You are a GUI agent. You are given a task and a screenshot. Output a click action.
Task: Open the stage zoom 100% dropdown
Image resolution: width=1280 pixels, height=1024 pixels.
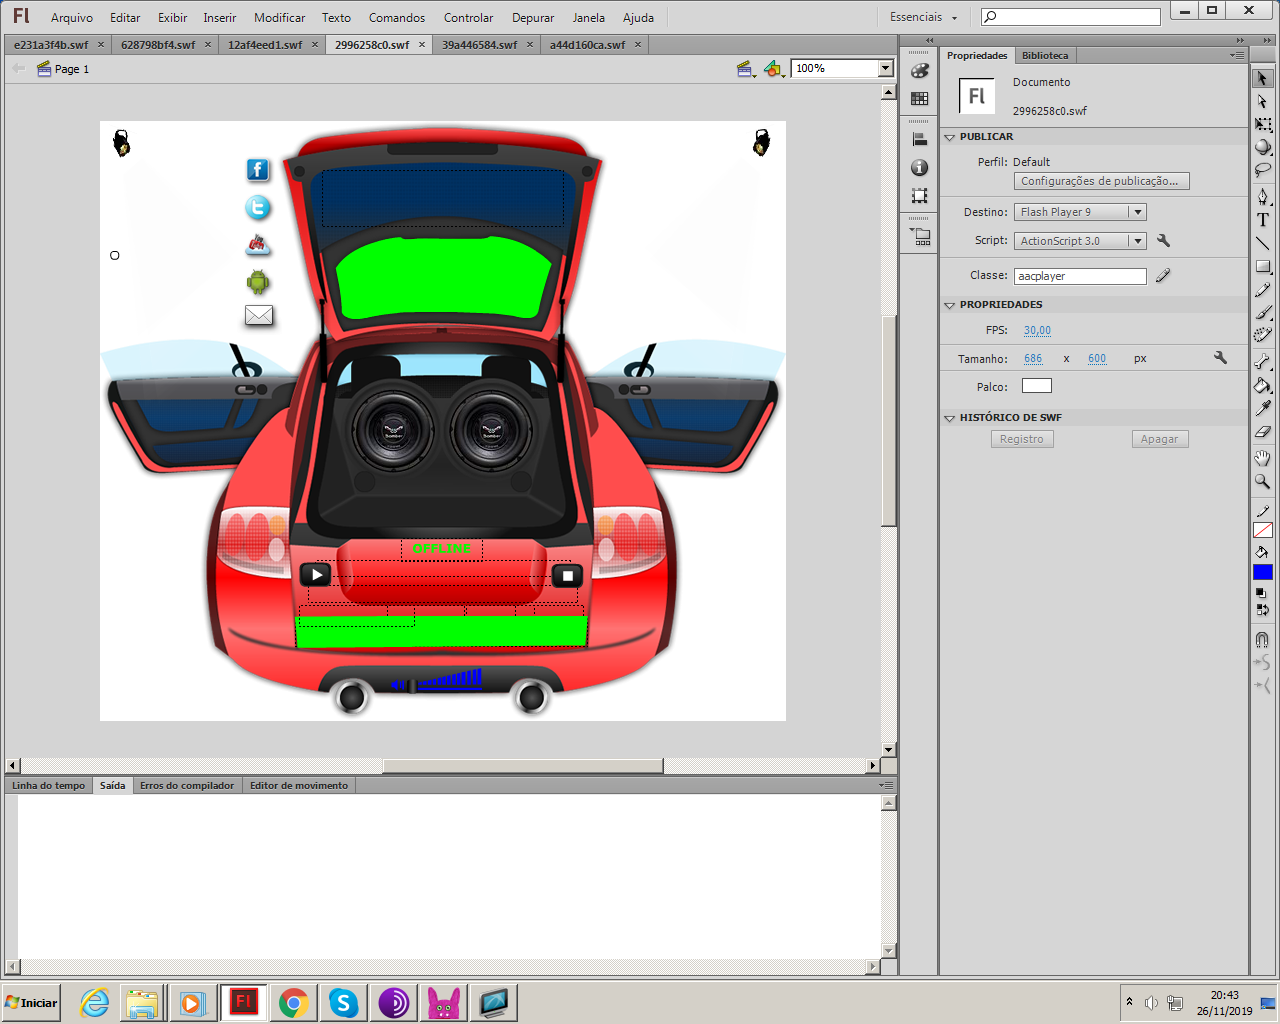click(885, 68)
